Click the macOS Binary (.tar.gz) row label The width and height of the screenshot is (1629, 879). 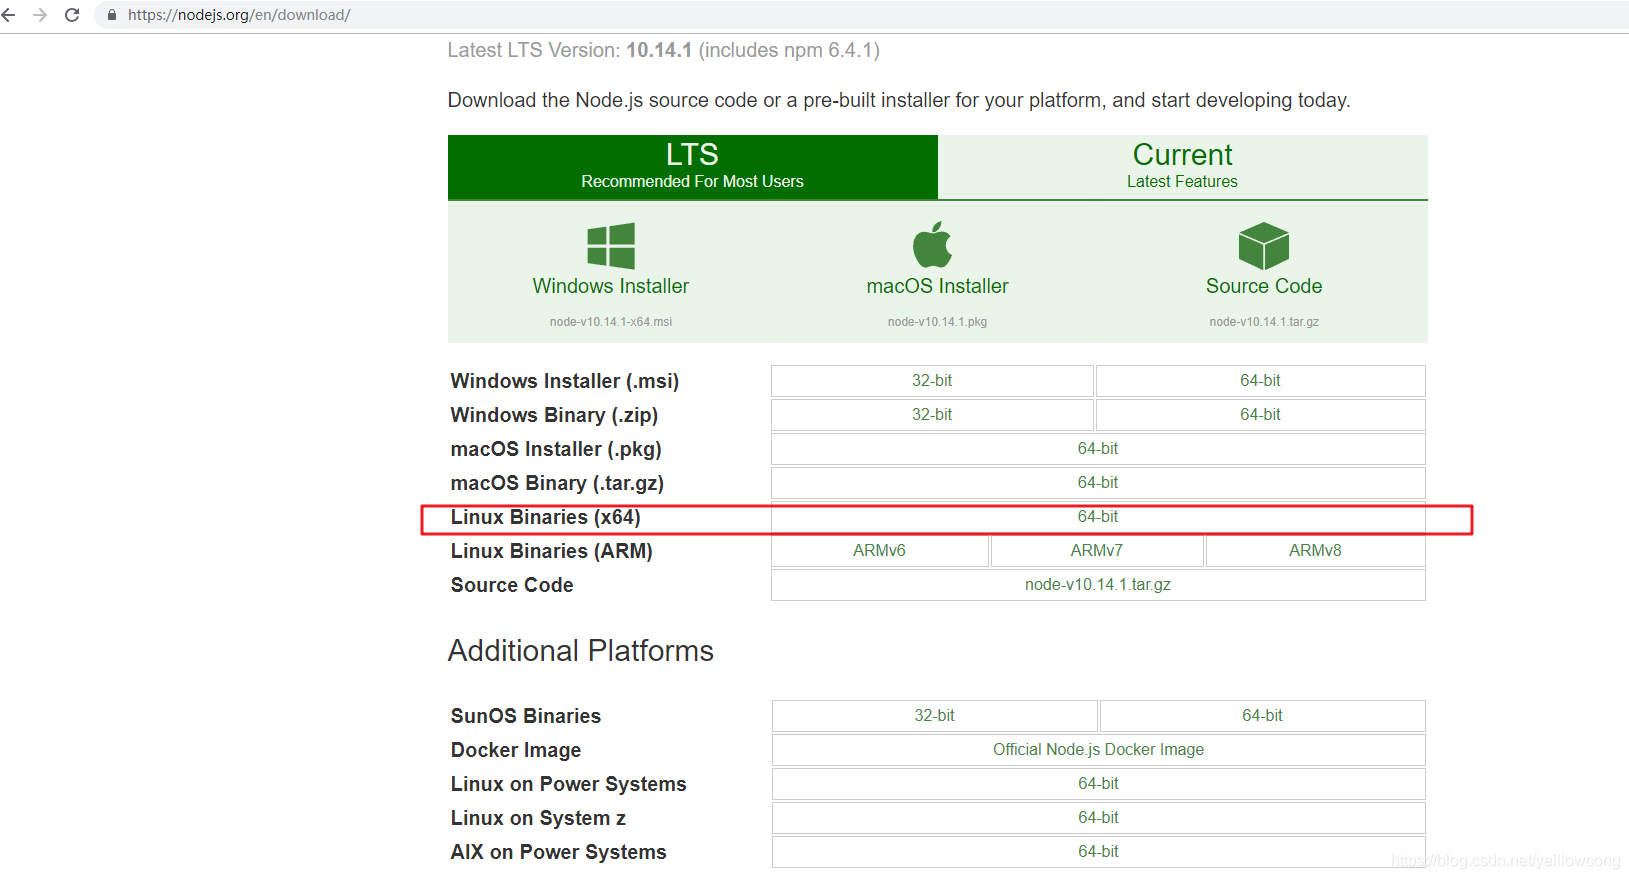pyautogui.click(x=557, y=483)
